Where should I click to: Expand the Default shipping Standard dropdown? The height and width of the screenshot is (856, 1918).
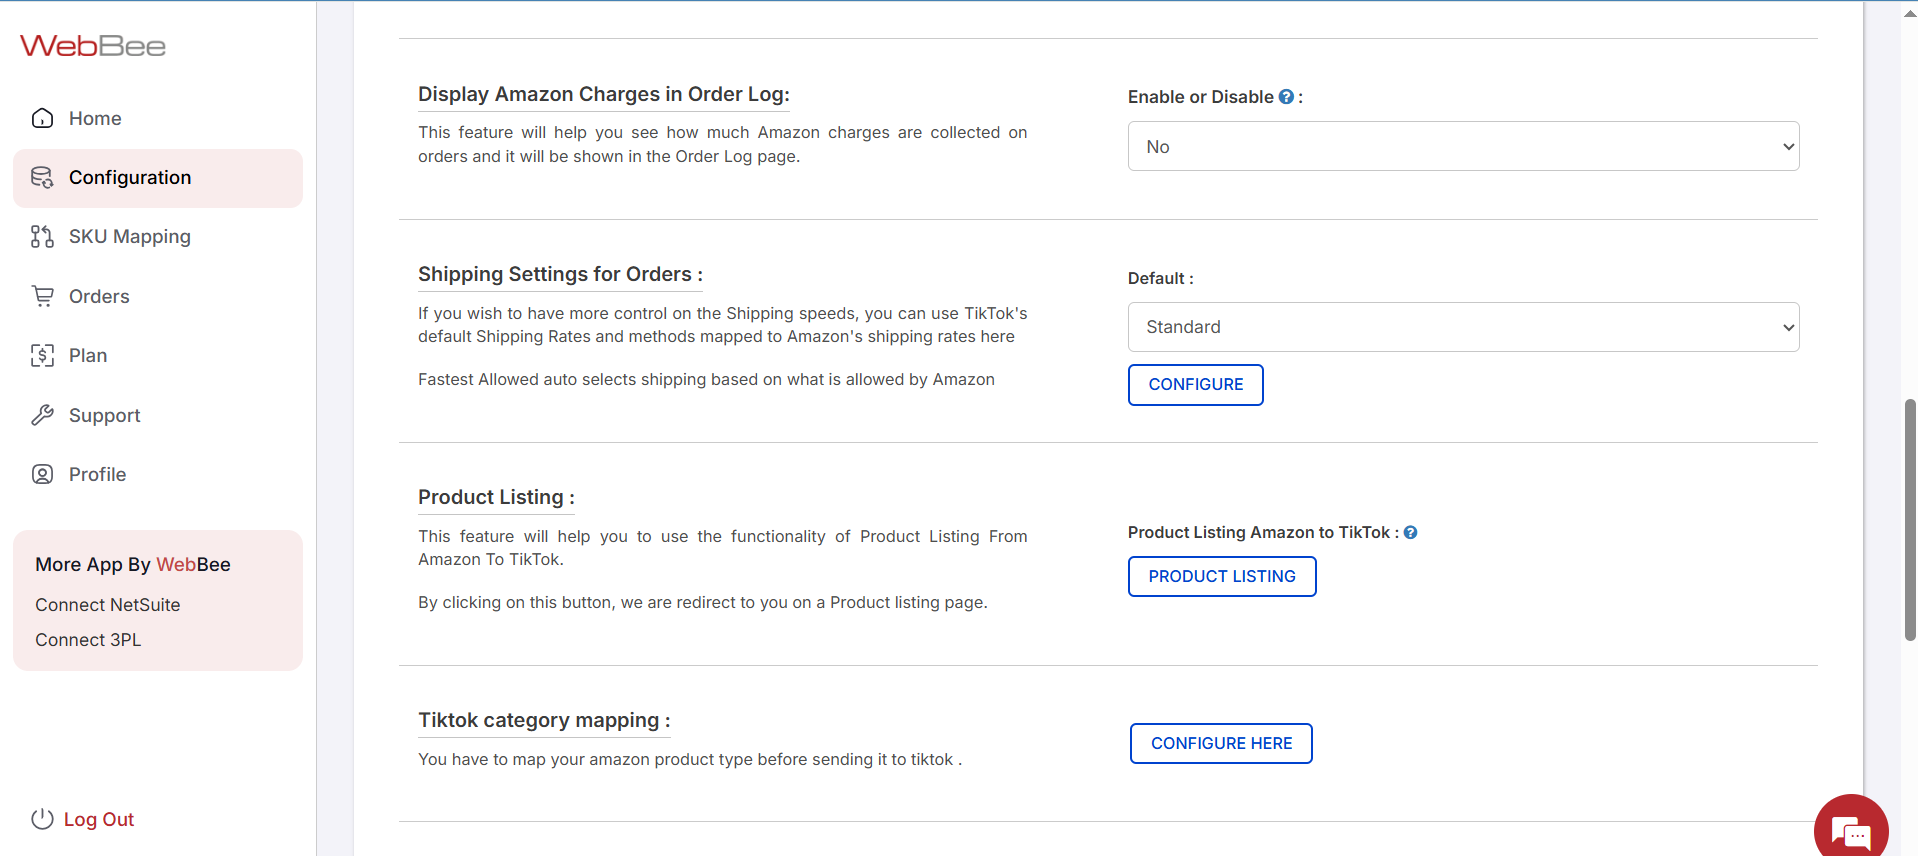click(1463, 327)
